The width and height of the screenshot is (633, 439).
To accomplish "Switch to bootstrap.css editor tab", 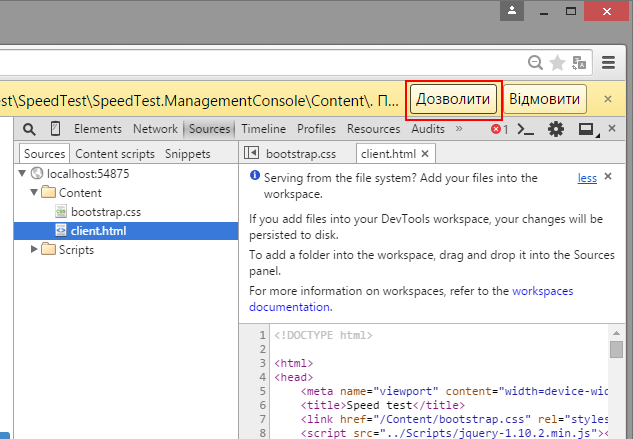I will click(x=301, y=154).
